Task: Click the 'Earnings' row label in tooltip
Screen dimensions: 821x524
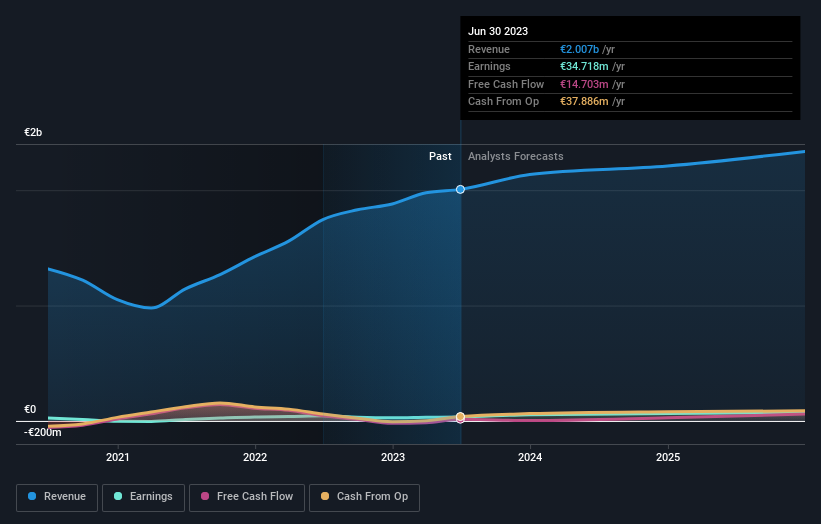Action: point(489,66)
